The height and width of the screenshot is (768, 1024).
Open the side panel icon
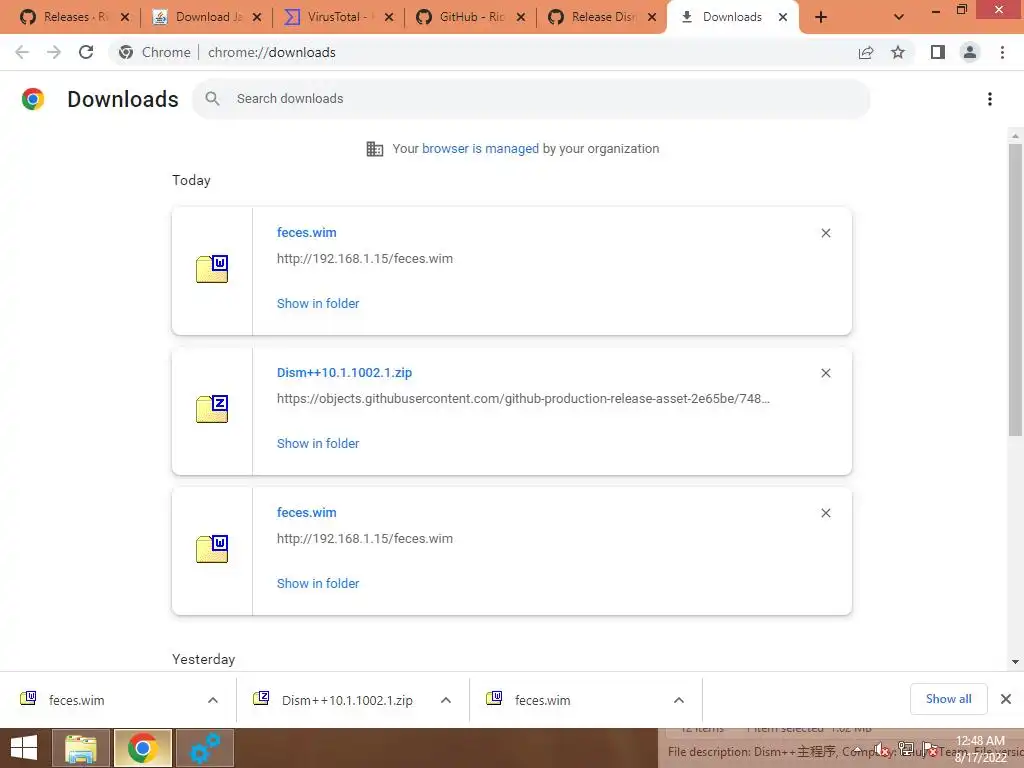(x=938, y=52)
